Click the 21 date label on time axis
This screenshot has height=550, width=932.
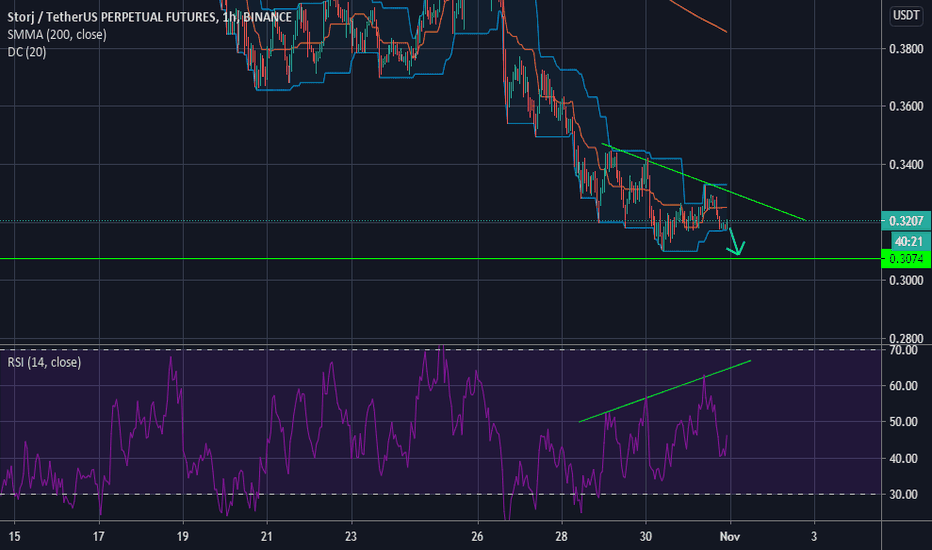click(x=267, y=536)
